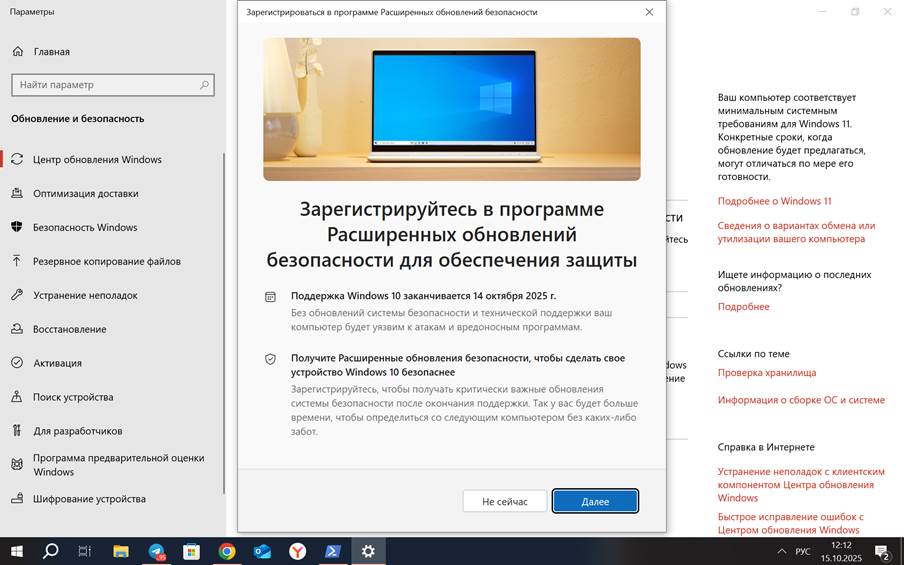
Task: Open Информация о сборке ОС и системе
Action: click(800, 400)
